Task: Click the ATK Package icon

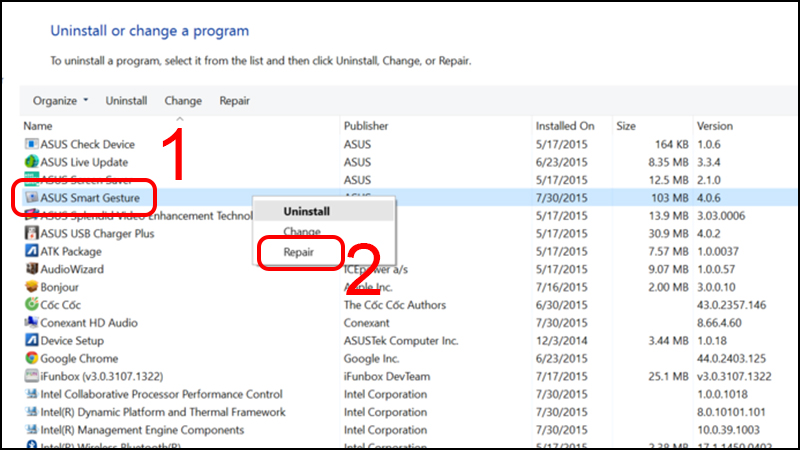Action: [x=31, y=251]
